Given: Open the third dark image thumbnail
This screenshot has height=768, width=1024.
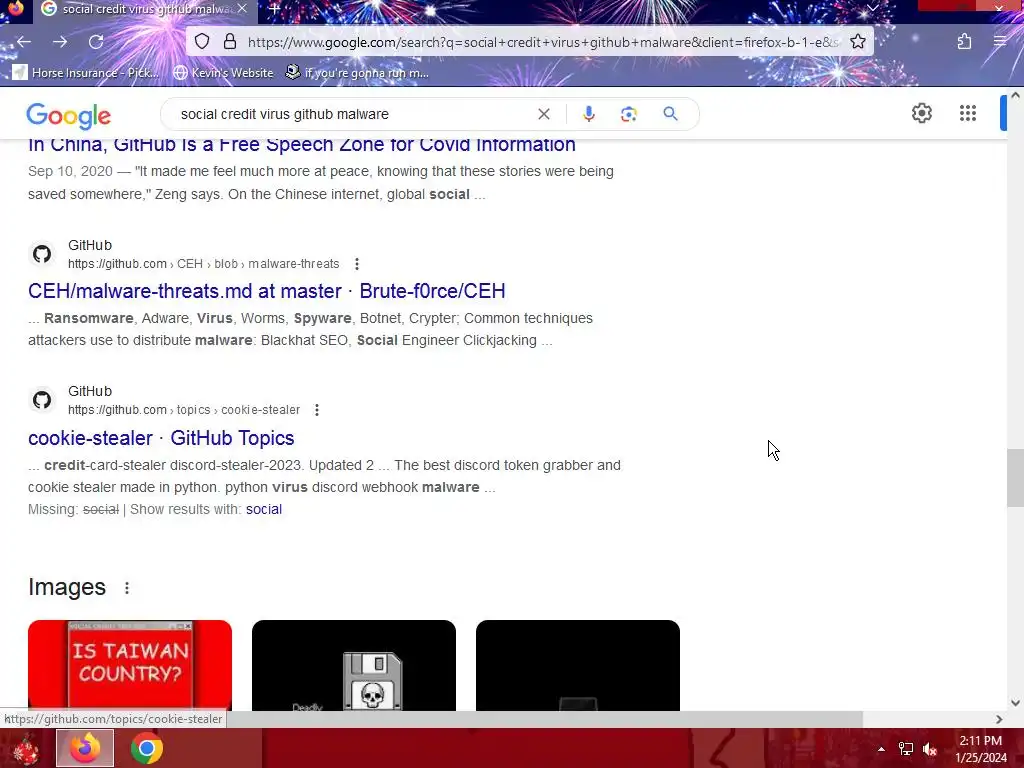Looking at the screenshot, I should click(578, 665).
